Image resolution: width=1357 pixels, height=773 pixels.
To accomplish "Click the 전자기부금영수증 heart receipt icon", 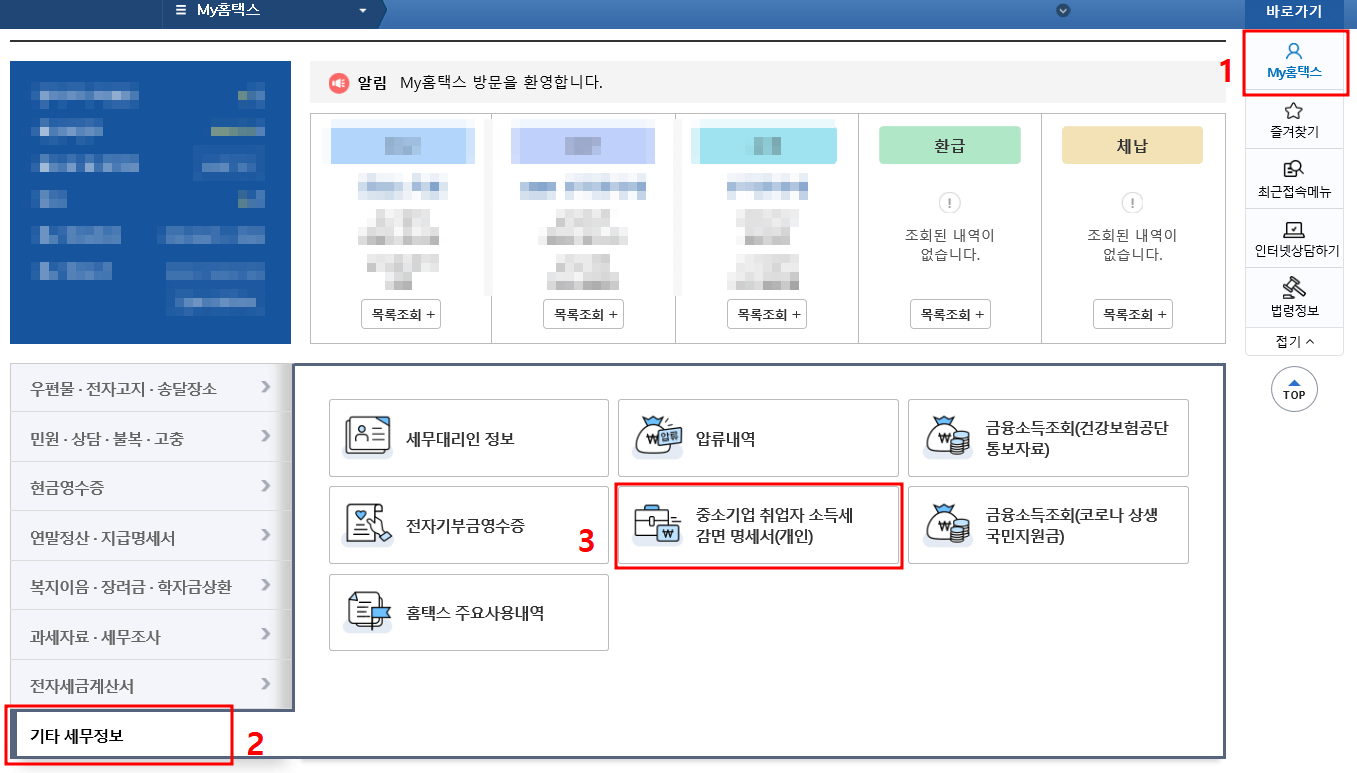I will tap(367, 525).
